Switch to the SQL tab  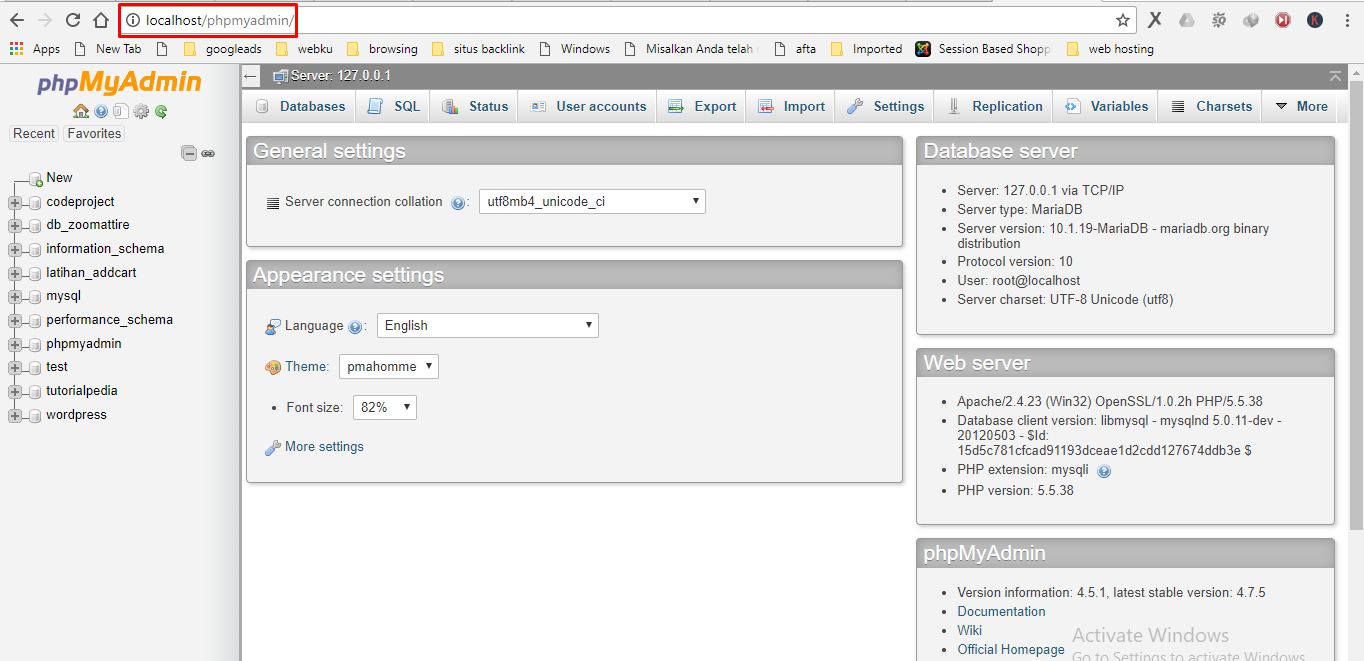[x=395, y=106]
